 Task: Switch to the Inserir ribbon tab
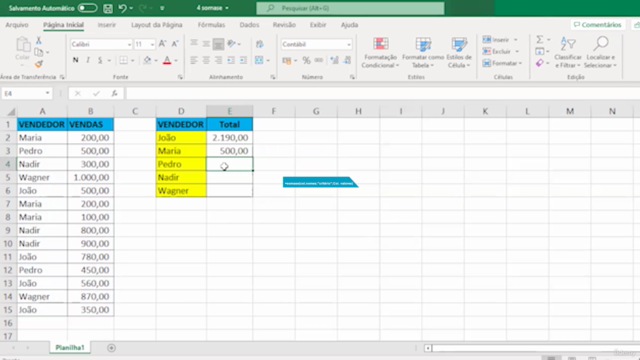[x=107, y=25]
